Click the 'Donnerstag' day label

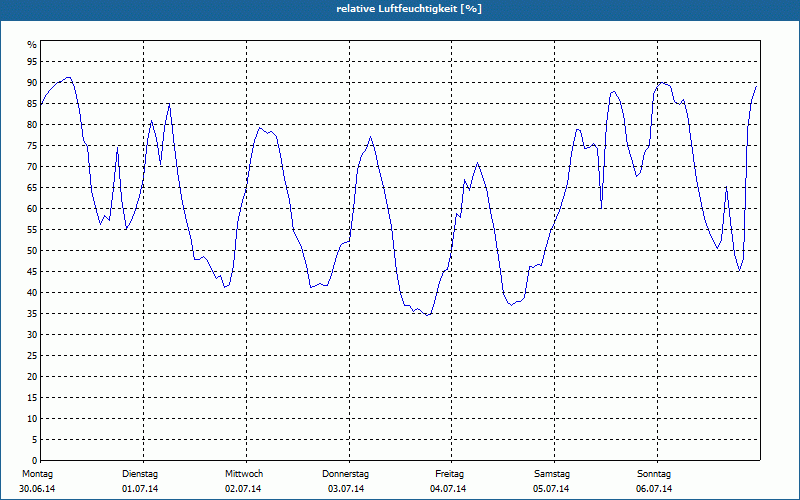click(x=345, y=474)
